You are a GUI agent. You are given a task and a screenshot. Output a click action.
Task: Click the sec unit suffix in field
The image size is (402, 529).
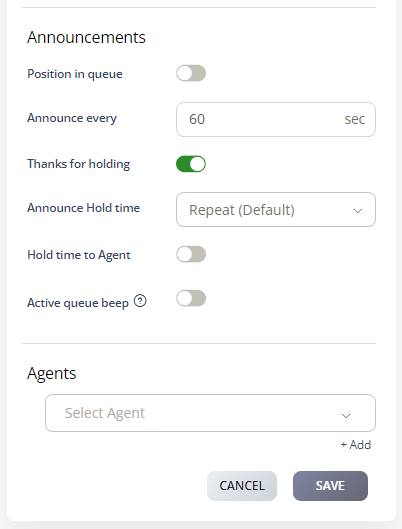(x=354, y=119)
